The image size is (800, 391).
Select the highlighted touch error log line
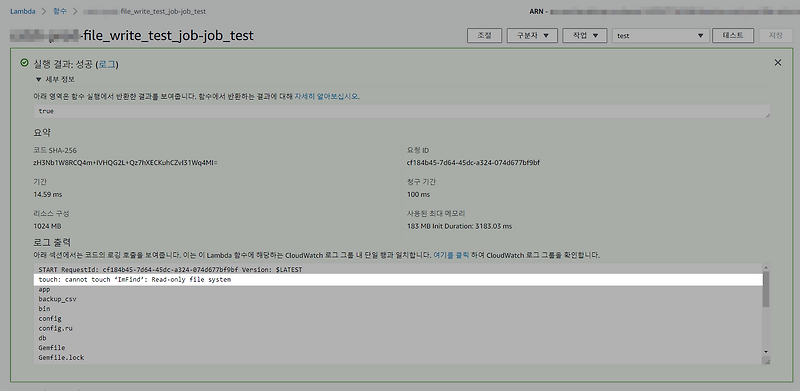coord(398,280)
